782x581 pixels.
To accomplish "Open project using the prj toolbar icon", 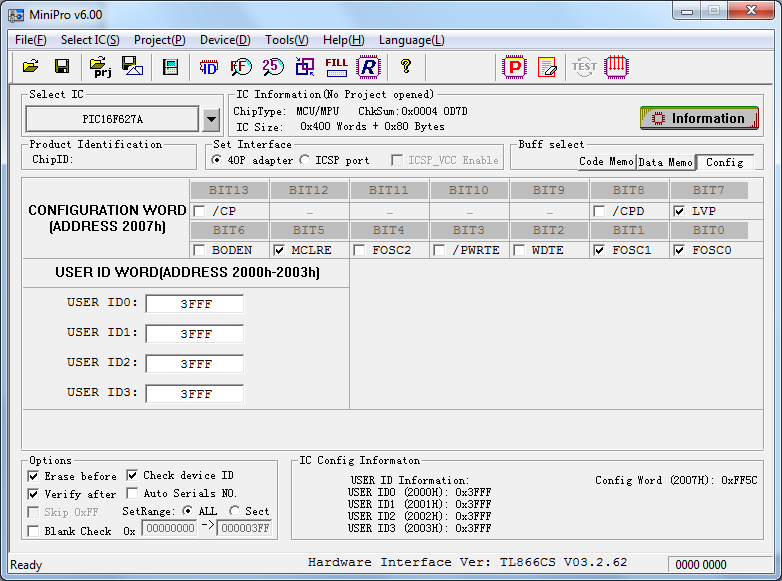I will 101,67.
